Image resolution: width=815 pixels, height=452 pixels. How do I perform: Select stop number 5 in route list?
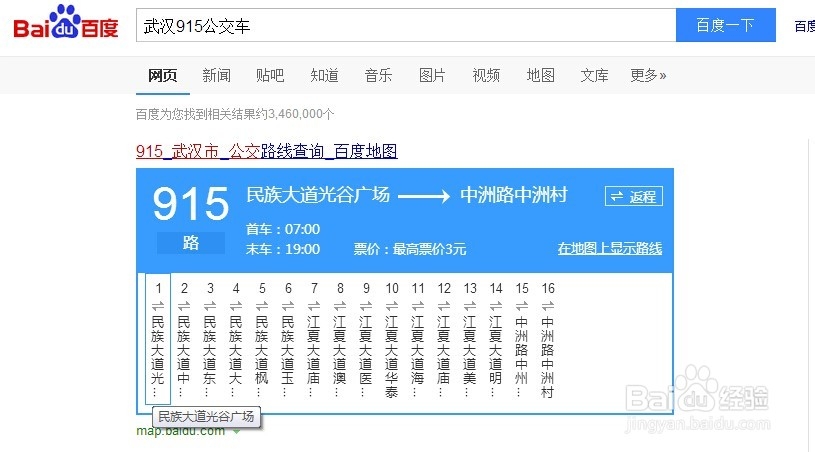coord(262,339)
